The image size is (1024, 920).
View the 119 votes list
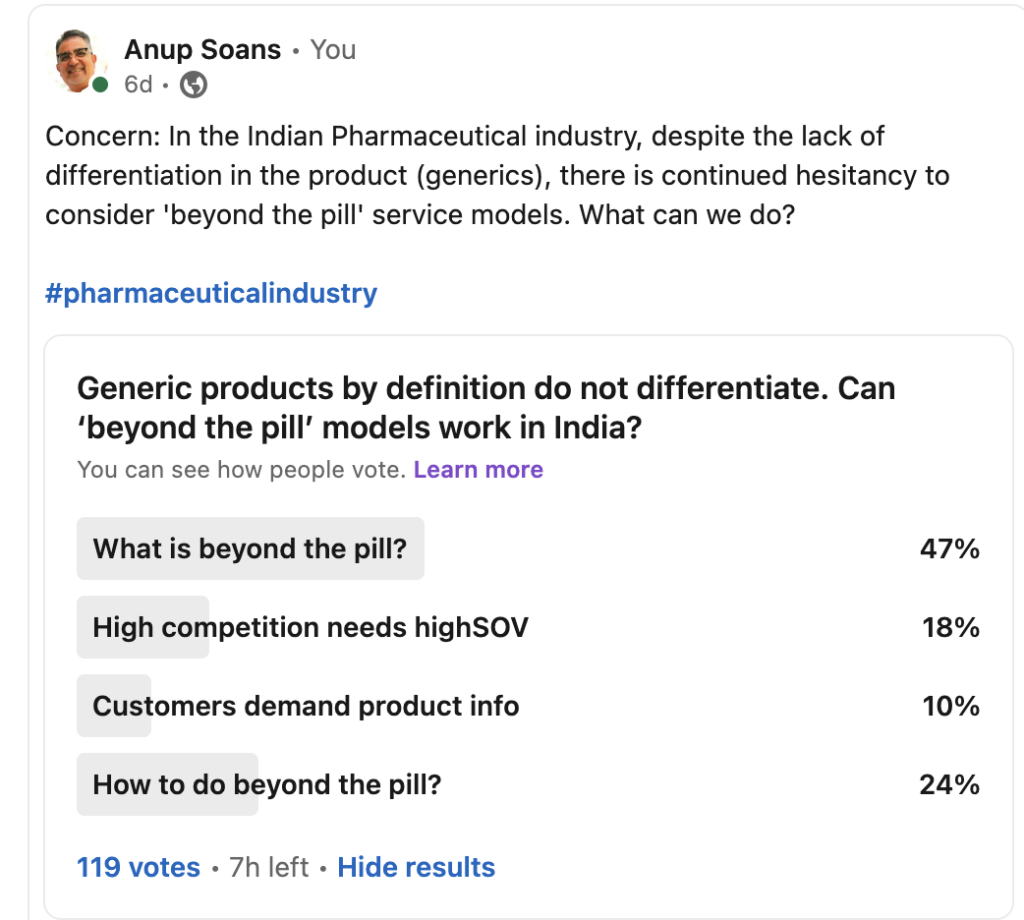138,867
